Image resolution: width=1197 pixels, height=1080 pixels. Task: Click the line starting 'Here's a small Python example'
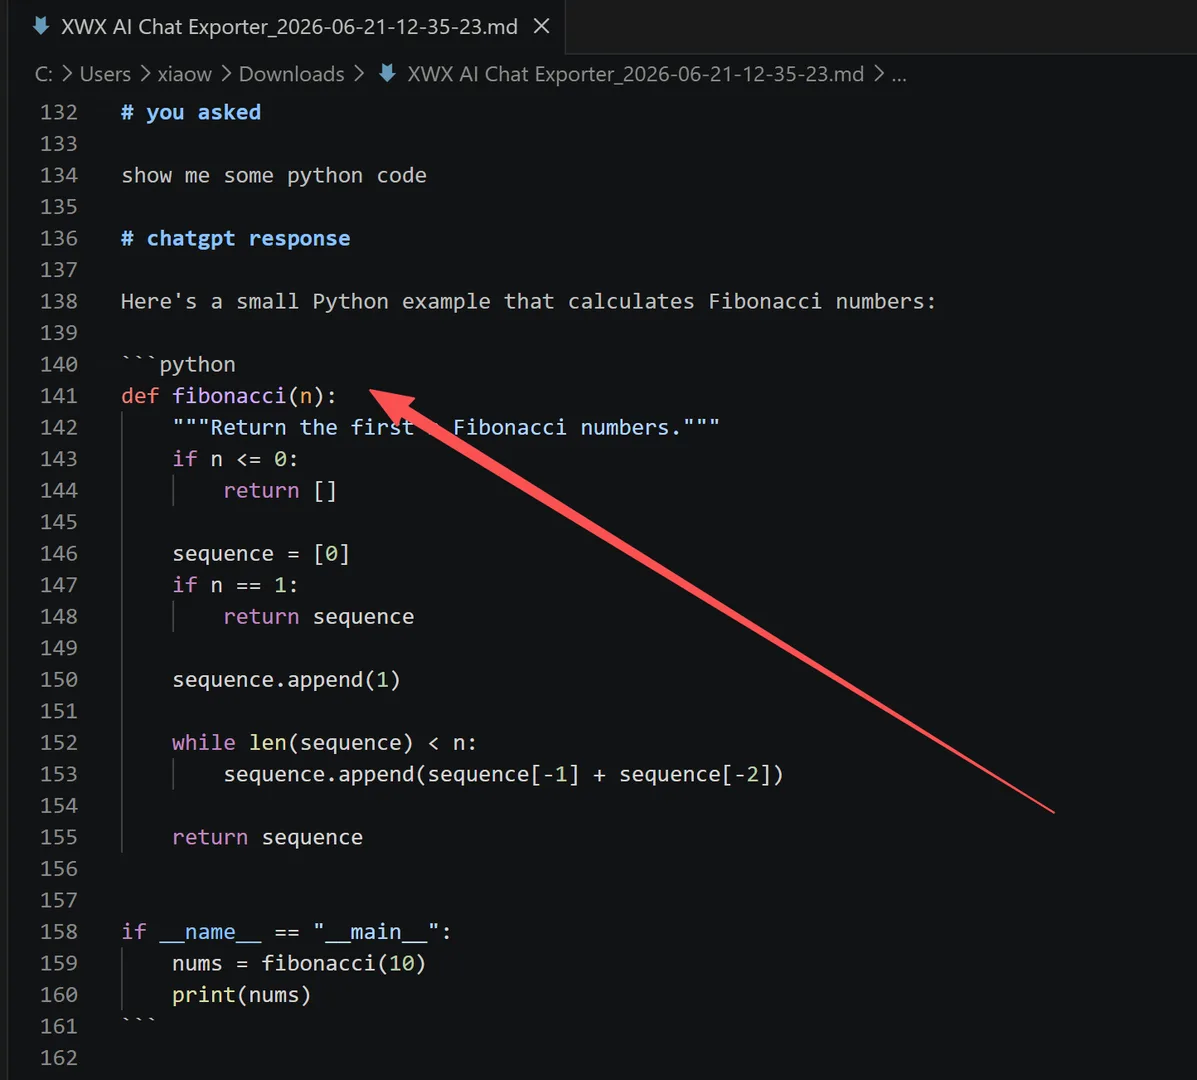(528, 301)
